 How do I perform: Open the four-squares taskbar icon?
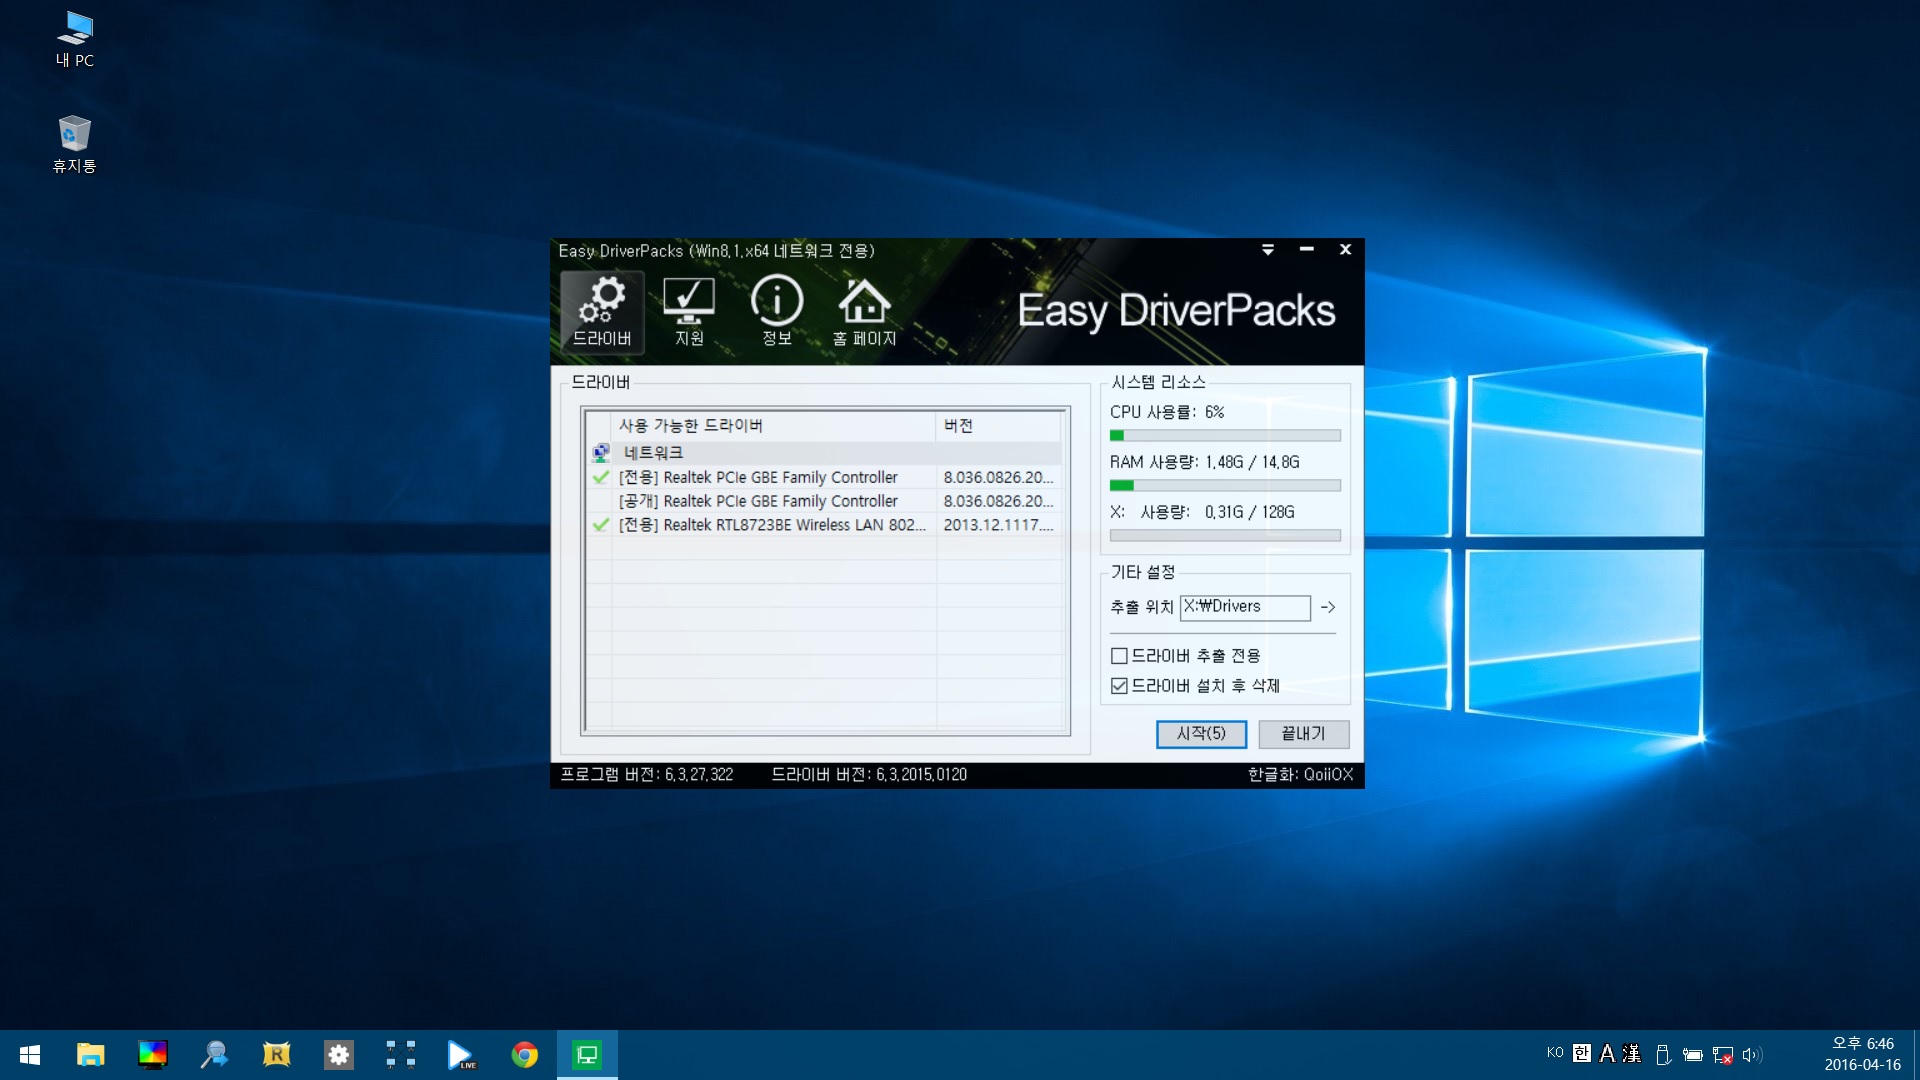pos(400,1055)
